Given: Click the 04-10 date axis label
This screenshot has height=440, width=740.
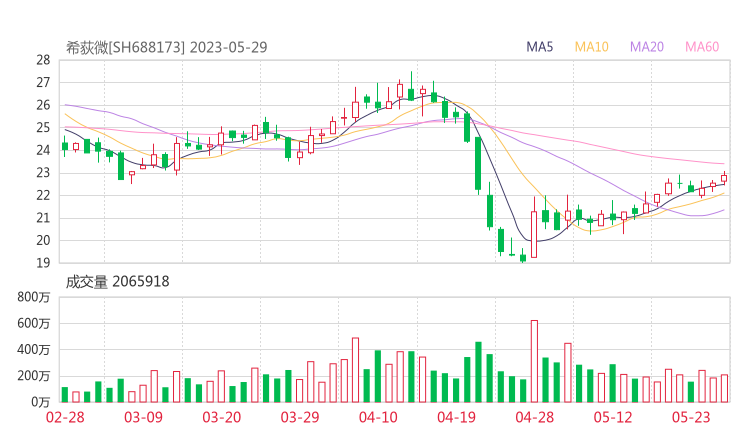Looking at the screenshot, I should pyautogui.click(x=378, y=417).
